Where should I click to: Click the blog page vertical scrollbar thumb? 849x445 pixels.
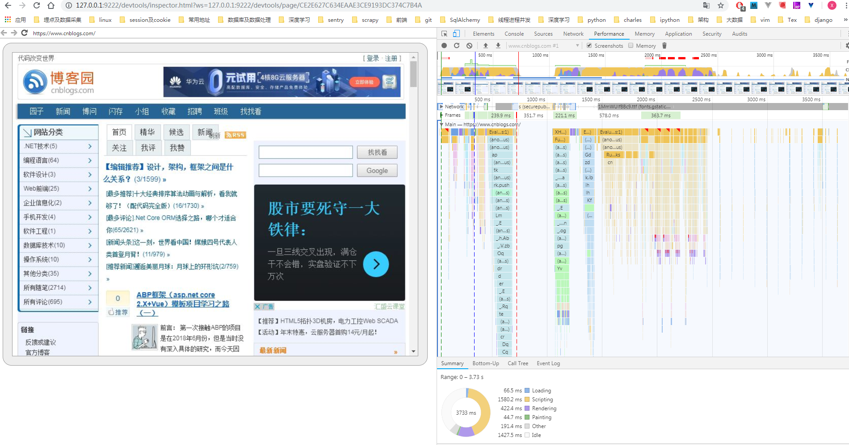point(414,74)
